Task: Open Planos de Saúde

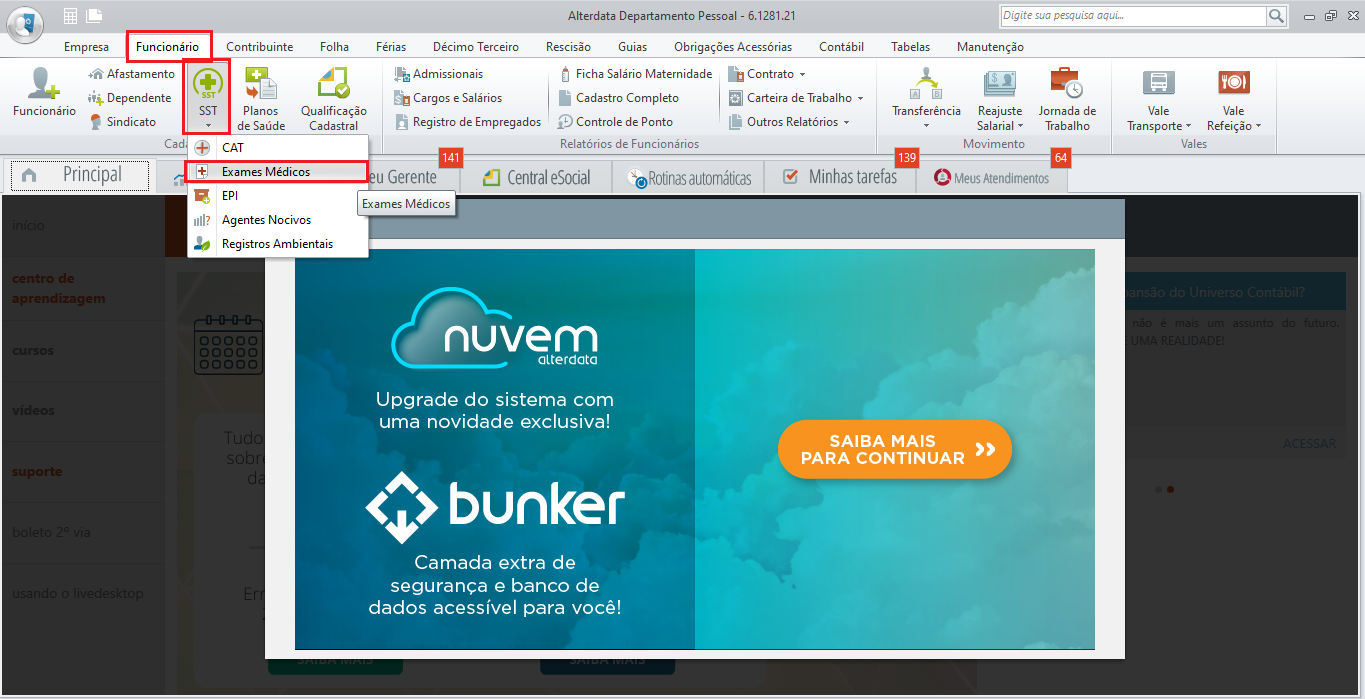Action: click(261, 99)
